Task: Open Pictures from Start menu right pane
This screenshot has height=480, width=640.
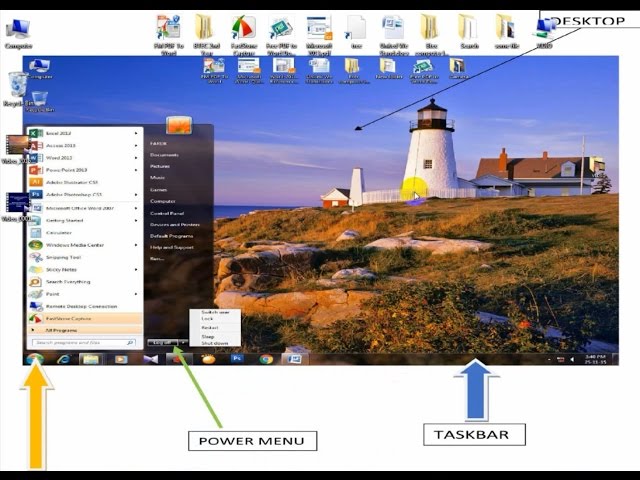Action: pyautogui.click(x=160, y=167)
